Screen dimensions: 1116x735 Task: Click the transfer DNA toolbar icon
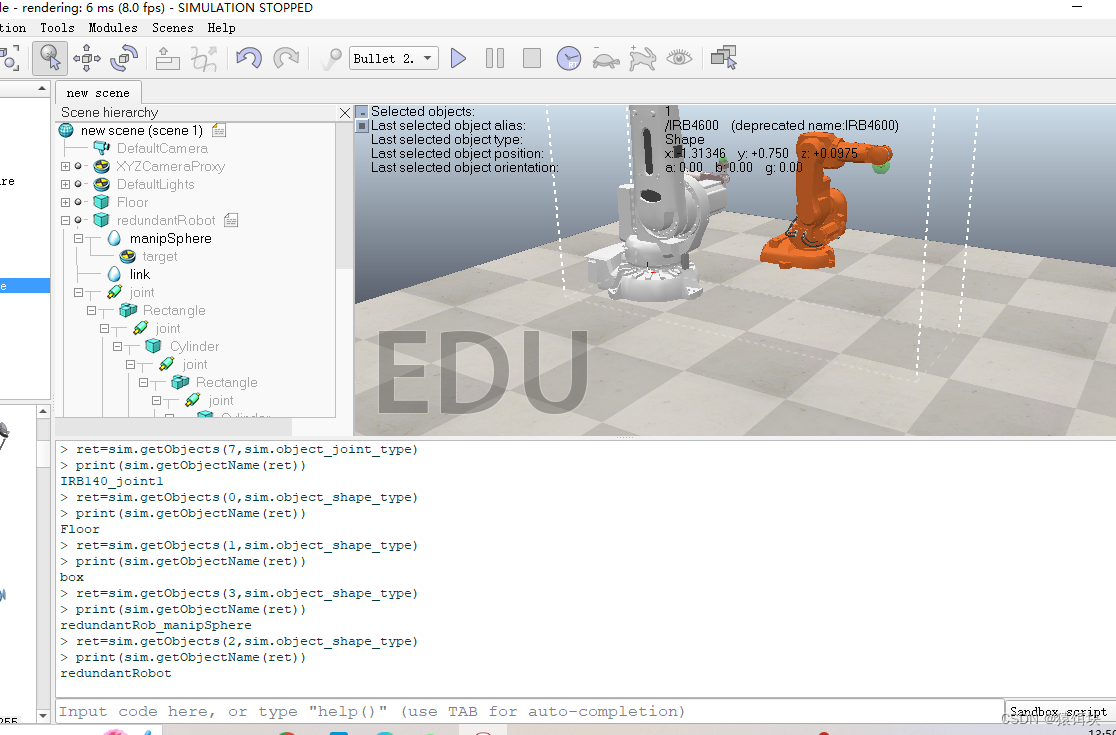click(204, 58)
